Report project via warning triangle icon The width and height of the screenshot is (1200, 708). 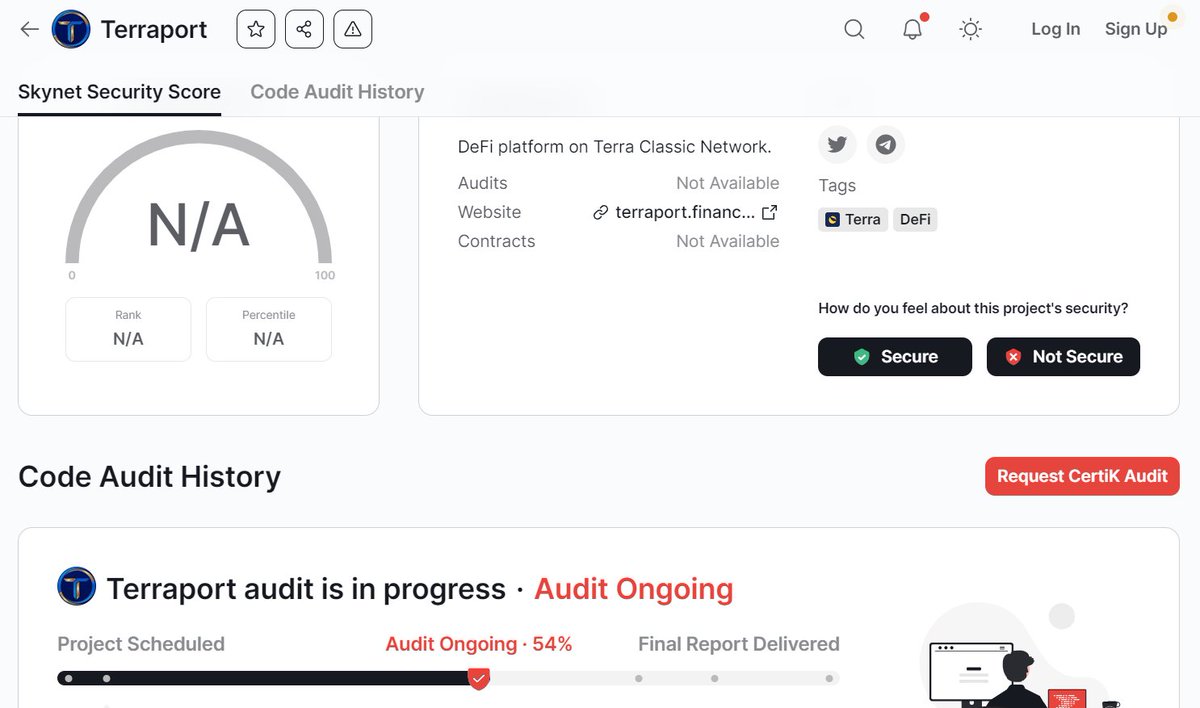click(x=353, y=29)
